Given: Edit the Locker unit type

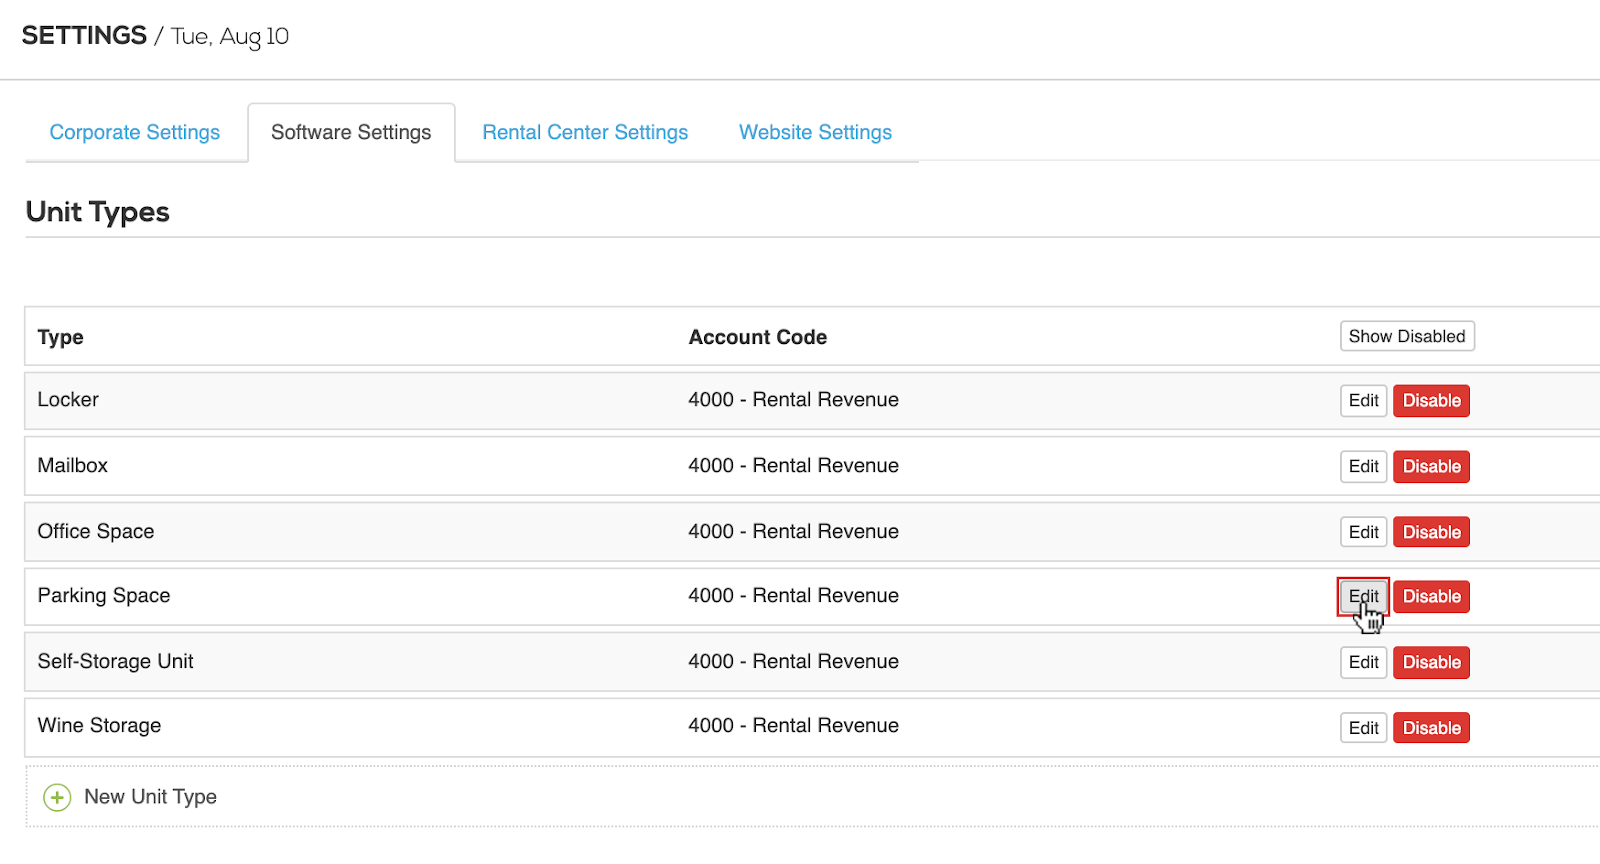Looking at the screenshot, I should pyautogui.click(x=1363, y=400).
